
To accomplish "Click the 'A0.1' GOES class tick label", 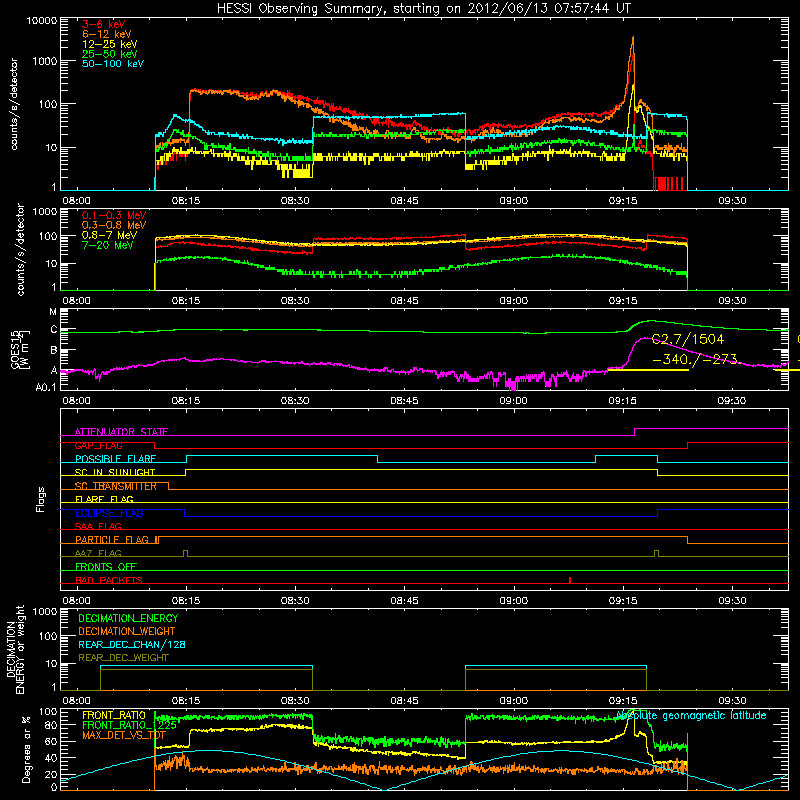I will coord(45,388).
